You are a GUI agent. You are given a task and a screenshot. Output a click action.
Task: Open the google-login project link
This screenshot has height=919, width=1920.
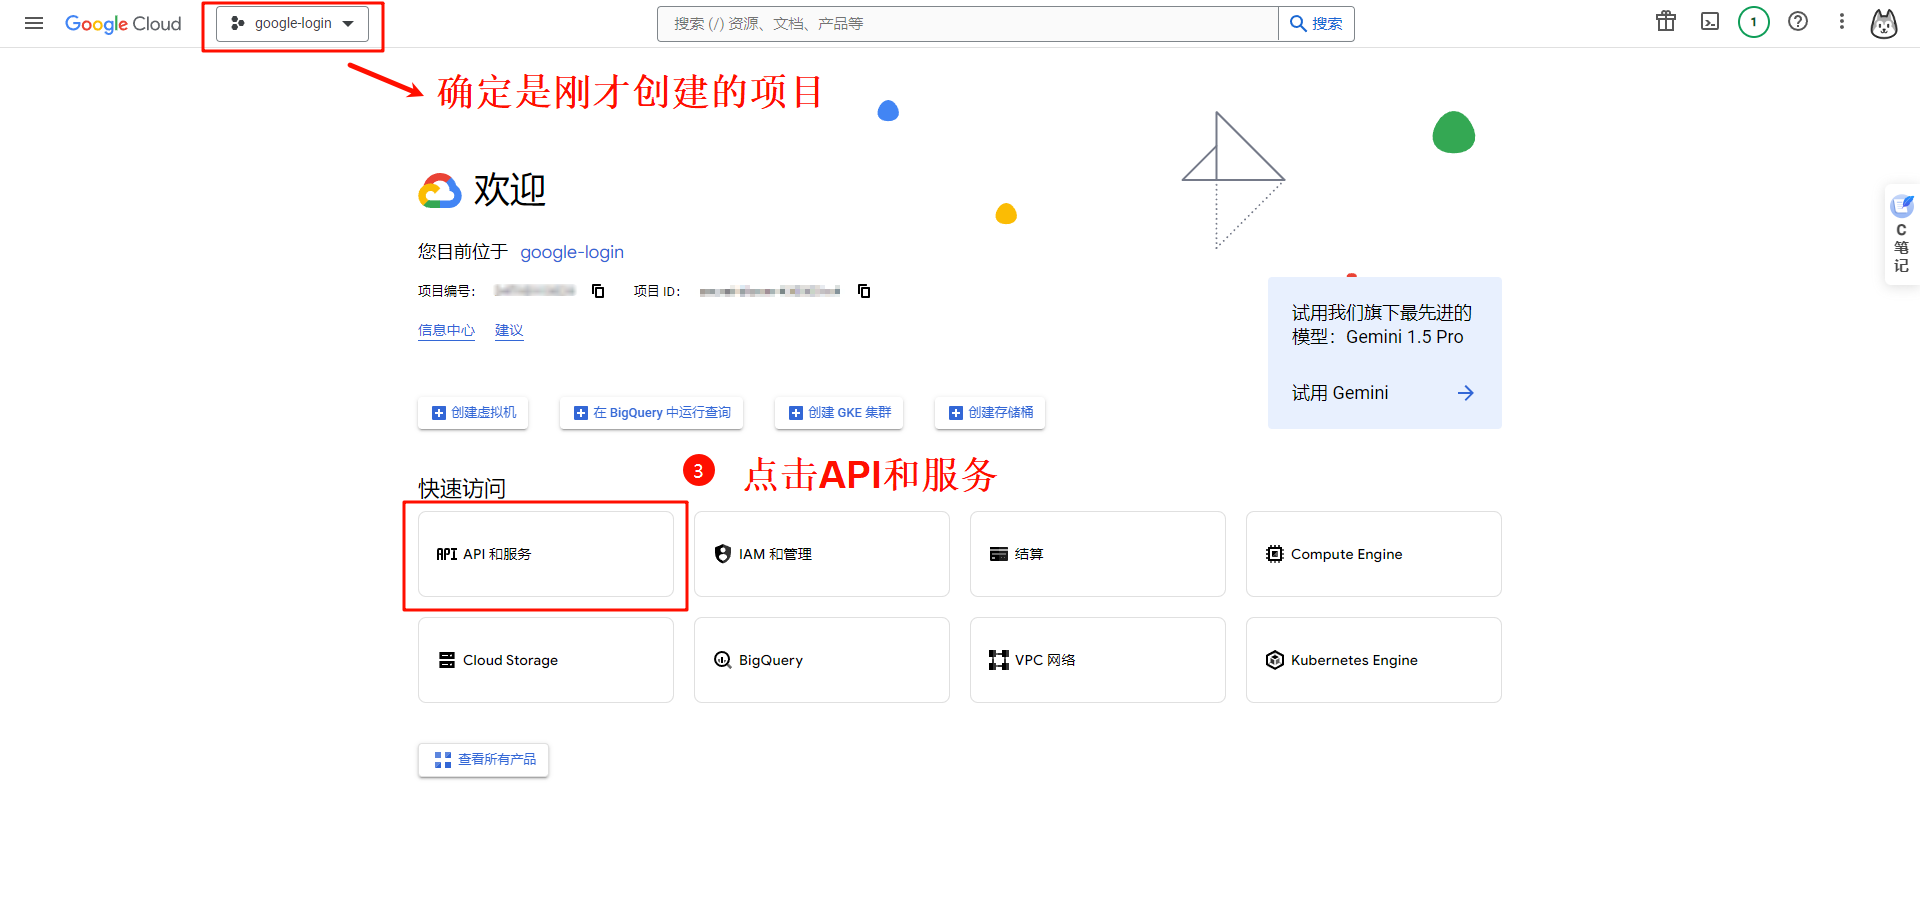point(572,252)
